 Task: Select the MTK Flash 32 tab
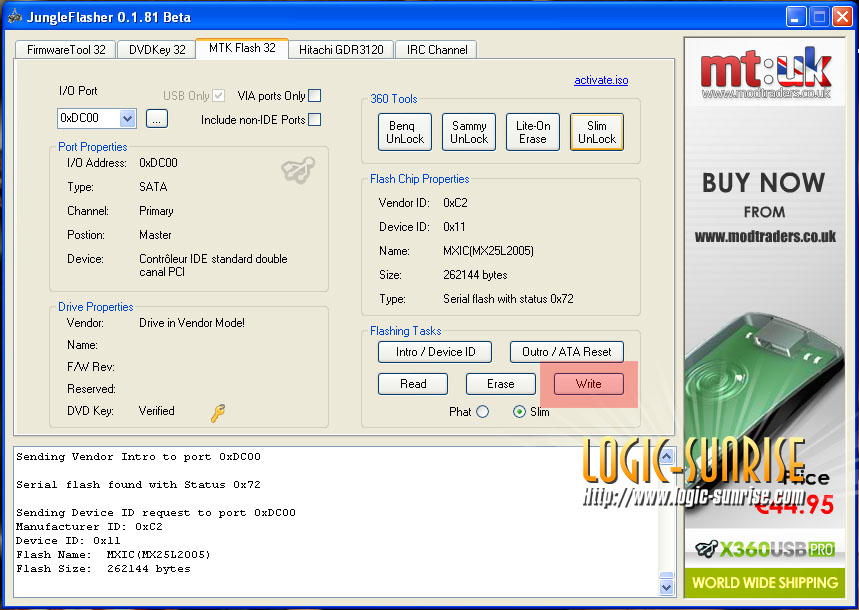(242, 48)
